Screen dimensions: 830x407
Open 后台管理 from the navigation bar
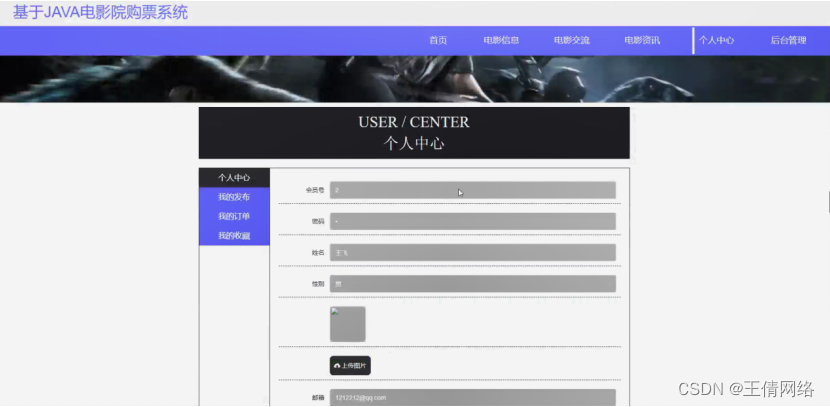pos(788,41)
